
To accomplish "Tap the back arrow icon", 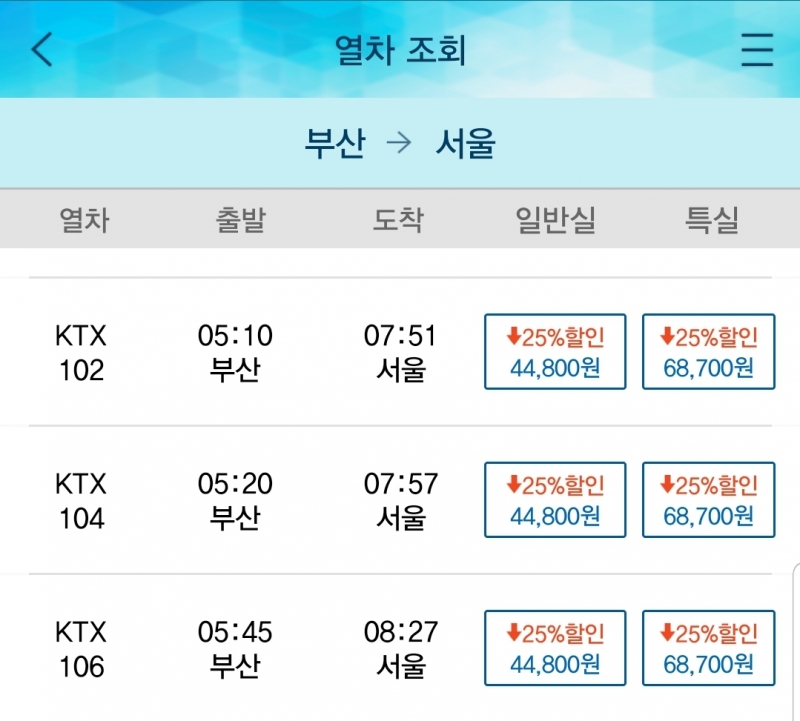I will [42, 49].
